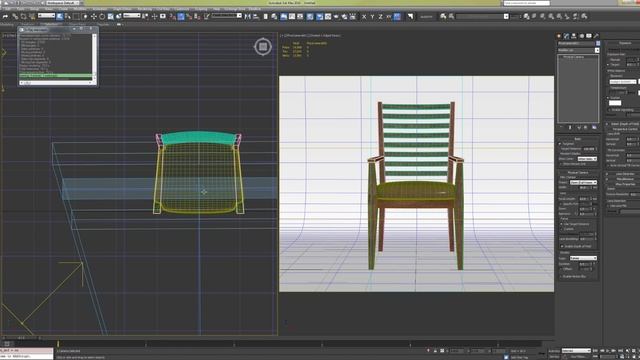Click the Pin Stack button below modifier stack
Viewport: 640px width, 360px height.
point(561,127)
